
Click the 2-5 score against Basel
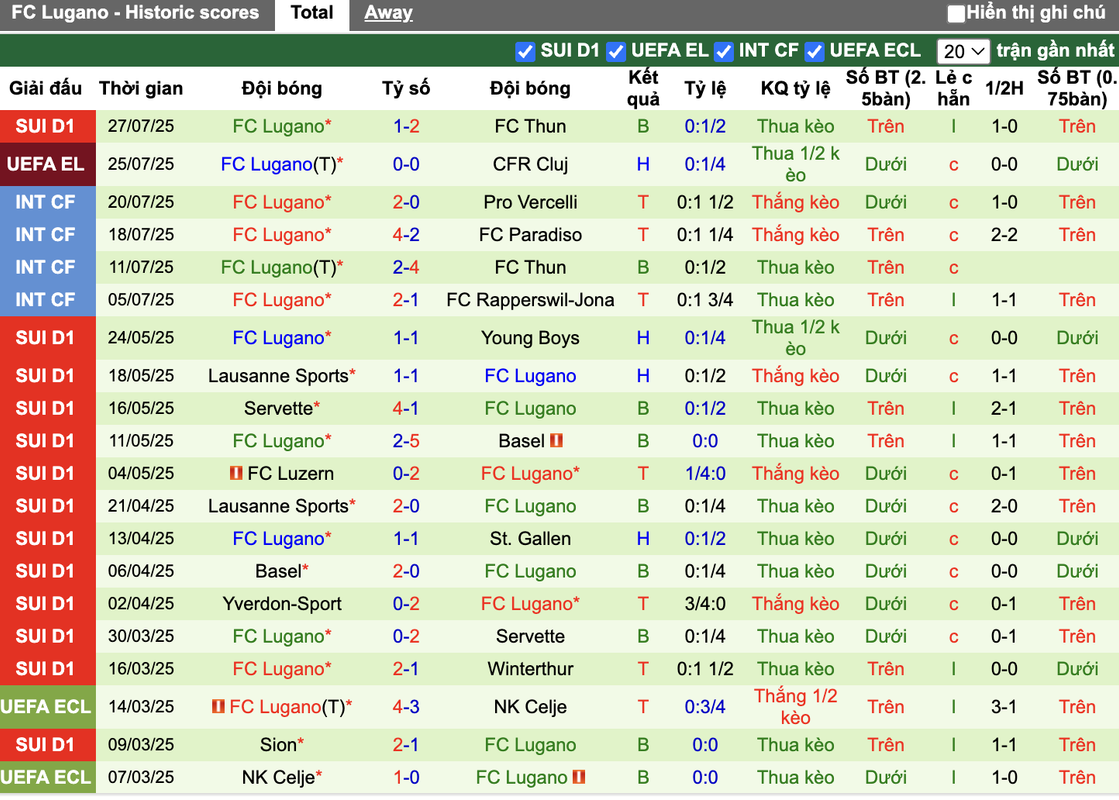[x=406, y=441]
